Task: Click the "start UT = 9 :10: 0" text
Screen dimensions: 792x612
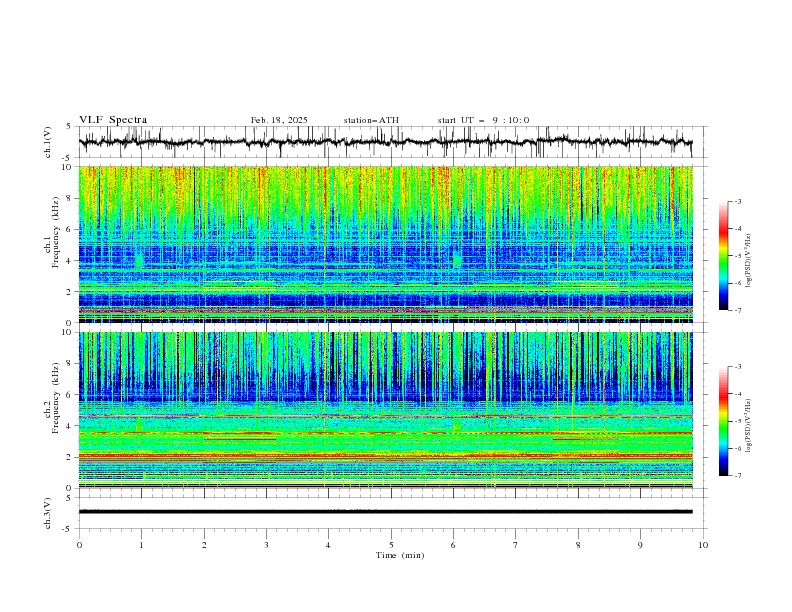Action: coord(483,120)
